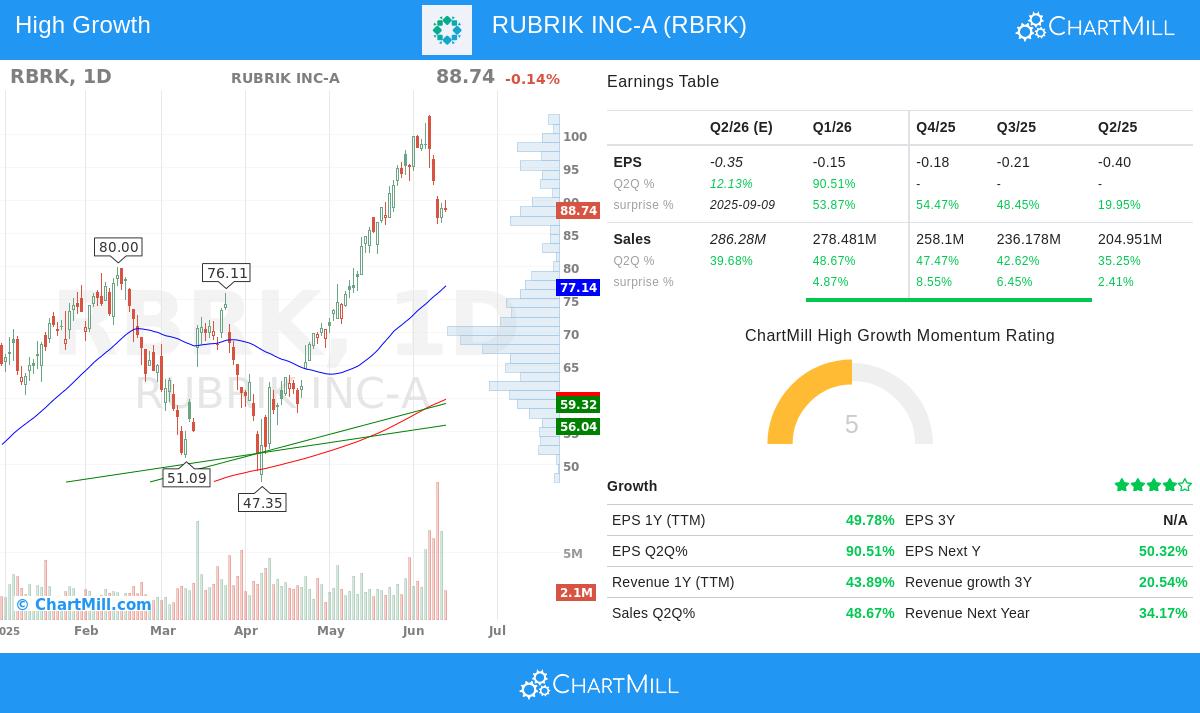Select the -0.14% daily change value

[x=532, y=79]
